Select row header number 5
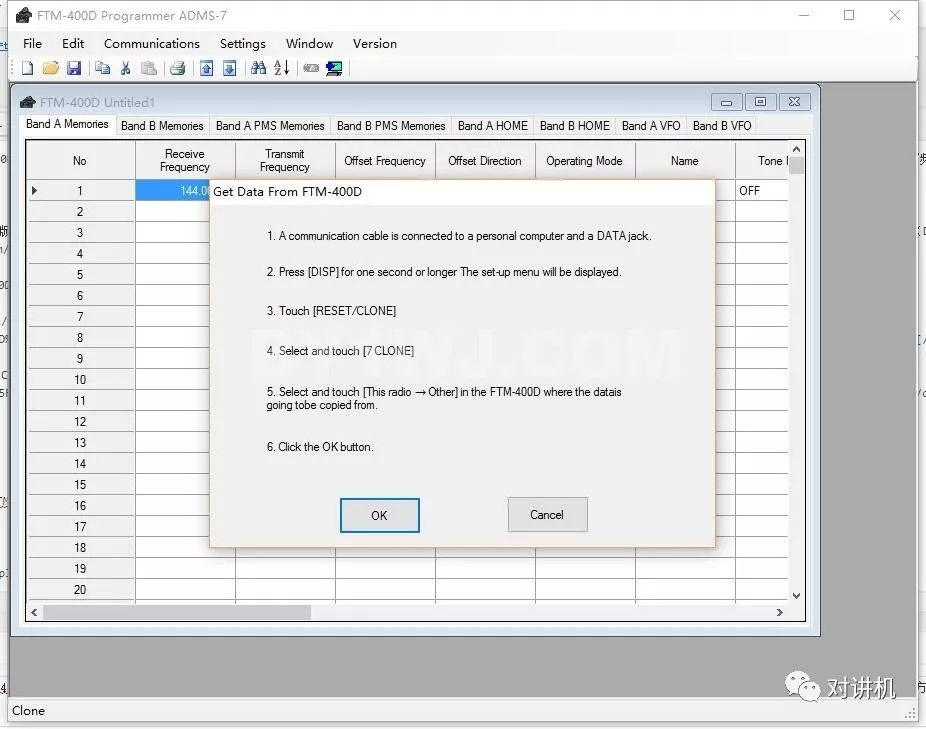Image resolution: width=926 pixels, height=729 pixels. [80, 275]
